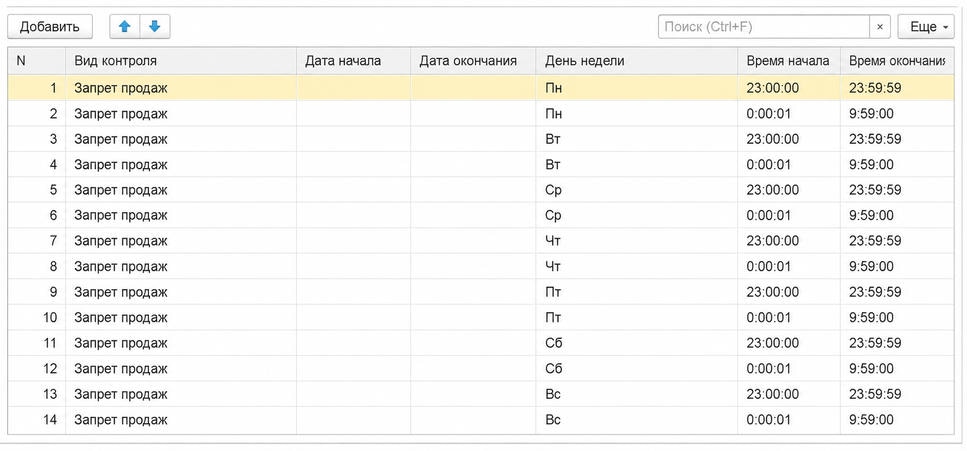Click end time 9:59:00 in row 14
This screenshot has height=451, width=967.
tap(897, 420)
